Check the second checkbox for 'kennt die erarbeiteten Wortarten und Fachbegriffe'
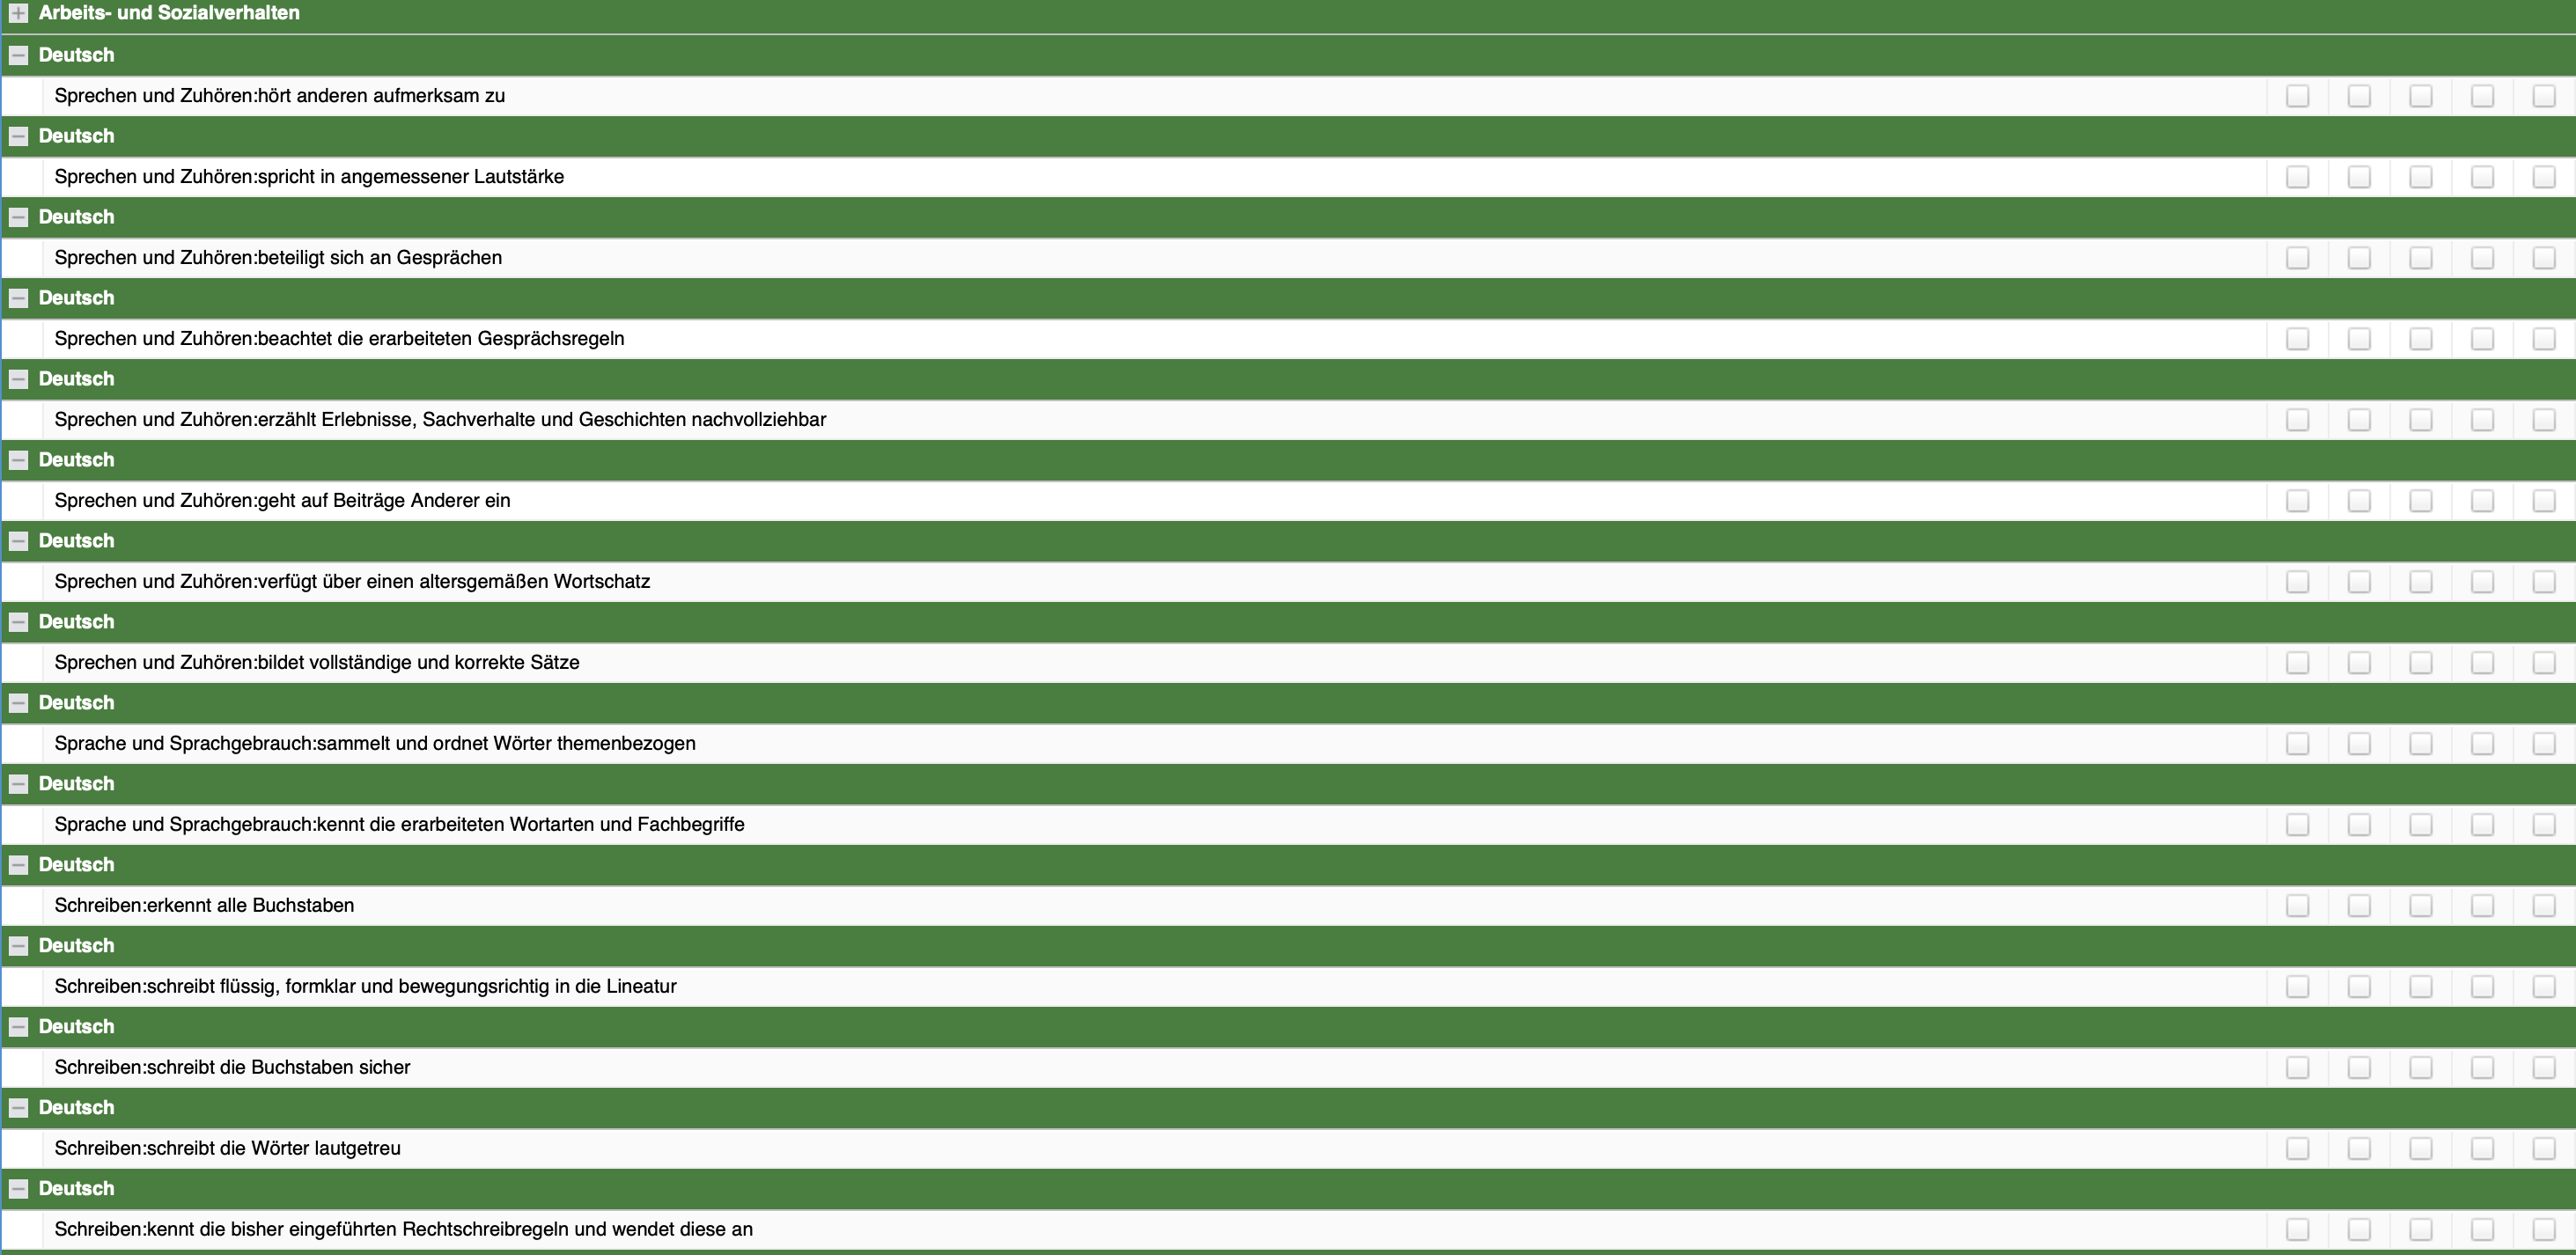 point(2359,825)
